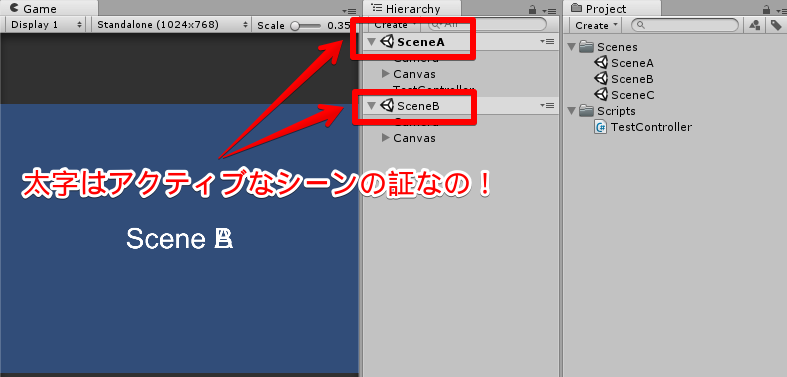Toggle the Project panel lock icon
The image size is (787, 377).
click(766, 10)
